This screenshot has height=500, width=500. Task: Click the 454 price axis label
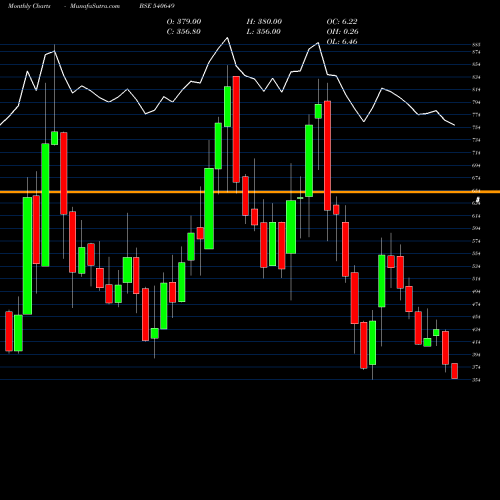coord(476,317)
